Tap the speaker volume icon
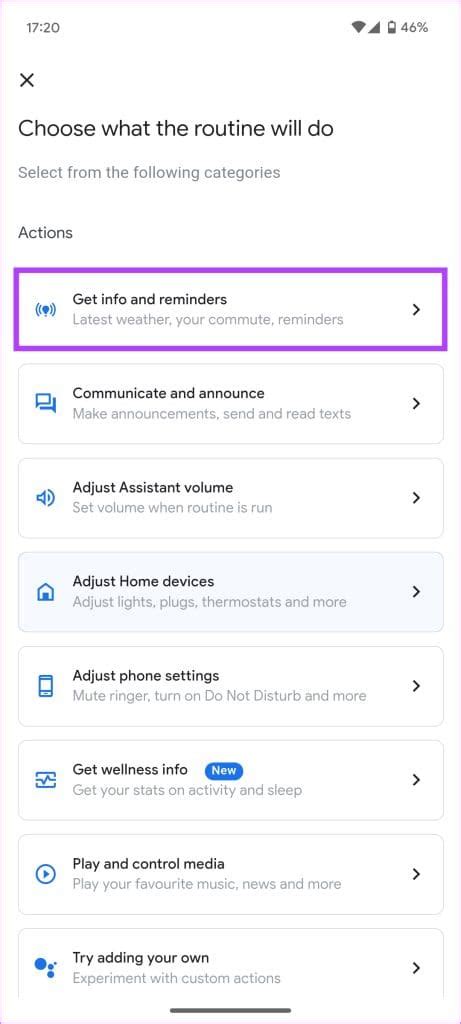This screenshot has height=1024, width=461. click(45, 498)
